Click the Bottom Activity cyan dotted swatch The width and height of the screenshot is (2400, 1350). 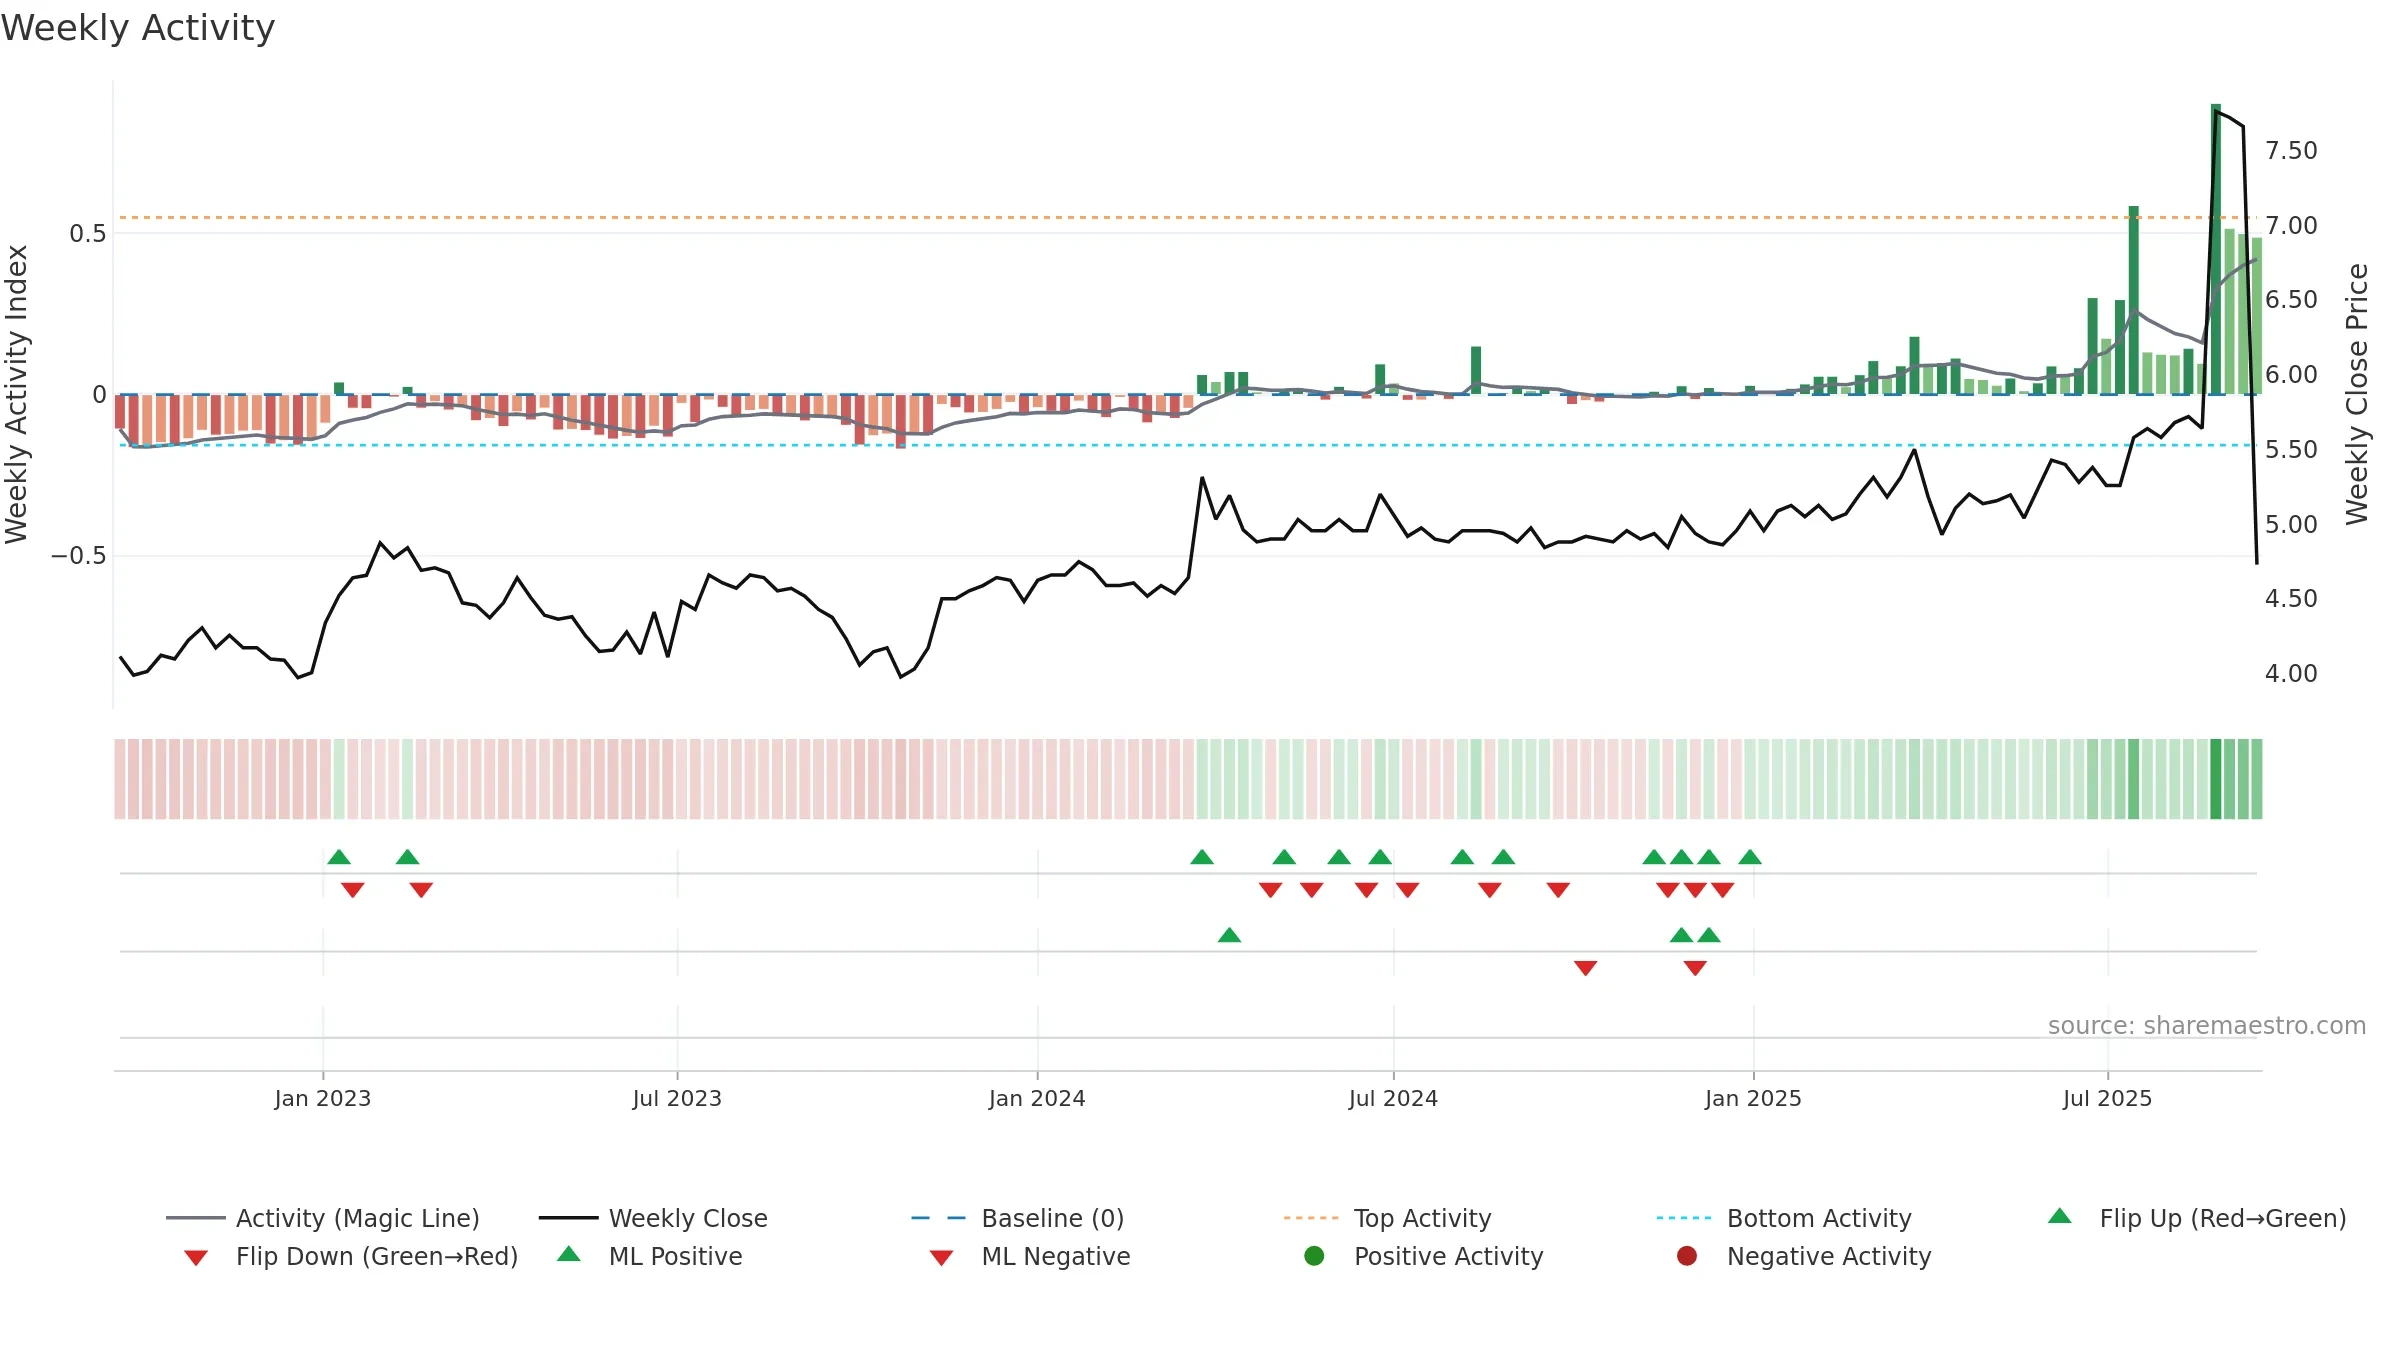tap(1684, 1218)
